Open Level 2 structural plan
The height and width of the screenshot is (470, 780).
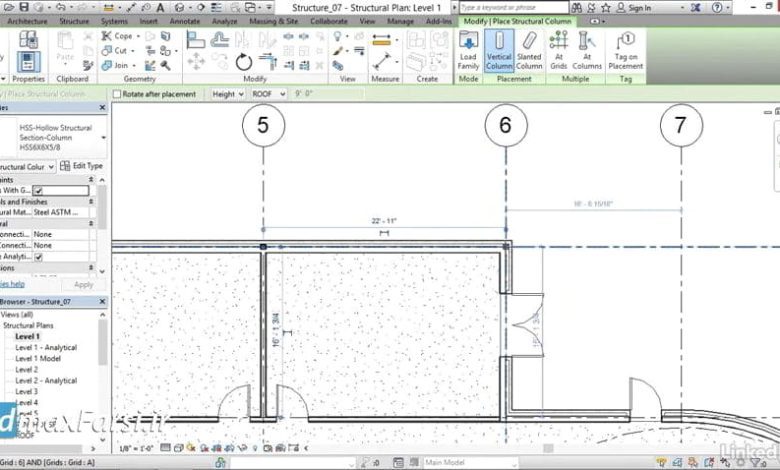[x=26, y=370]
